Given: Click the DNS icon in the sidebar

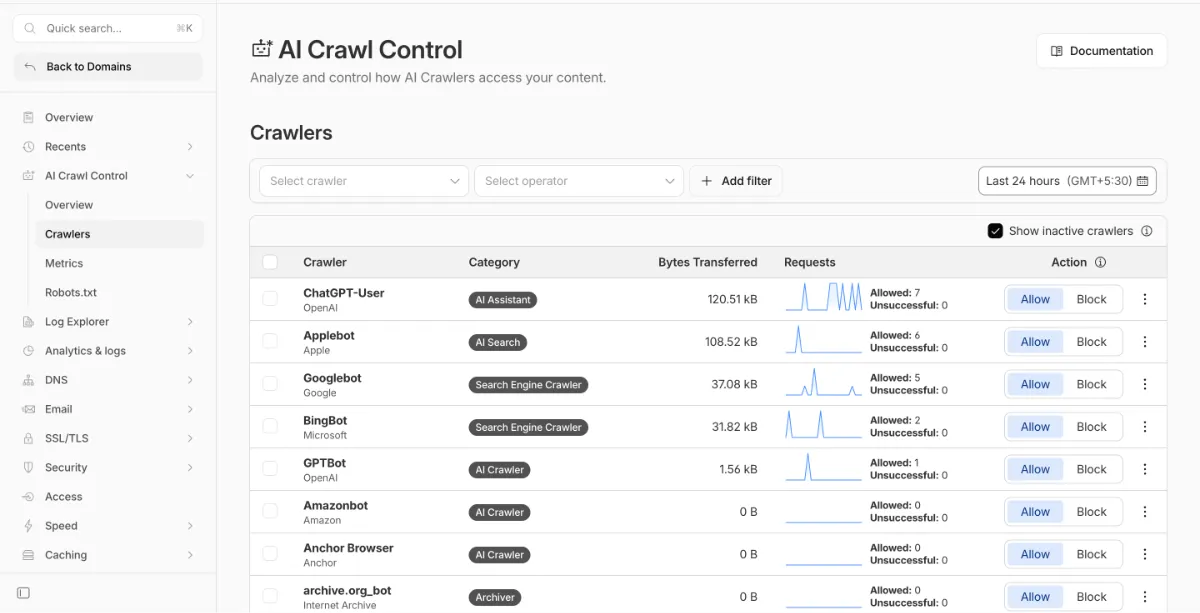Looking at the screenshot, I should pyautogui.click(x=31, y=380).
